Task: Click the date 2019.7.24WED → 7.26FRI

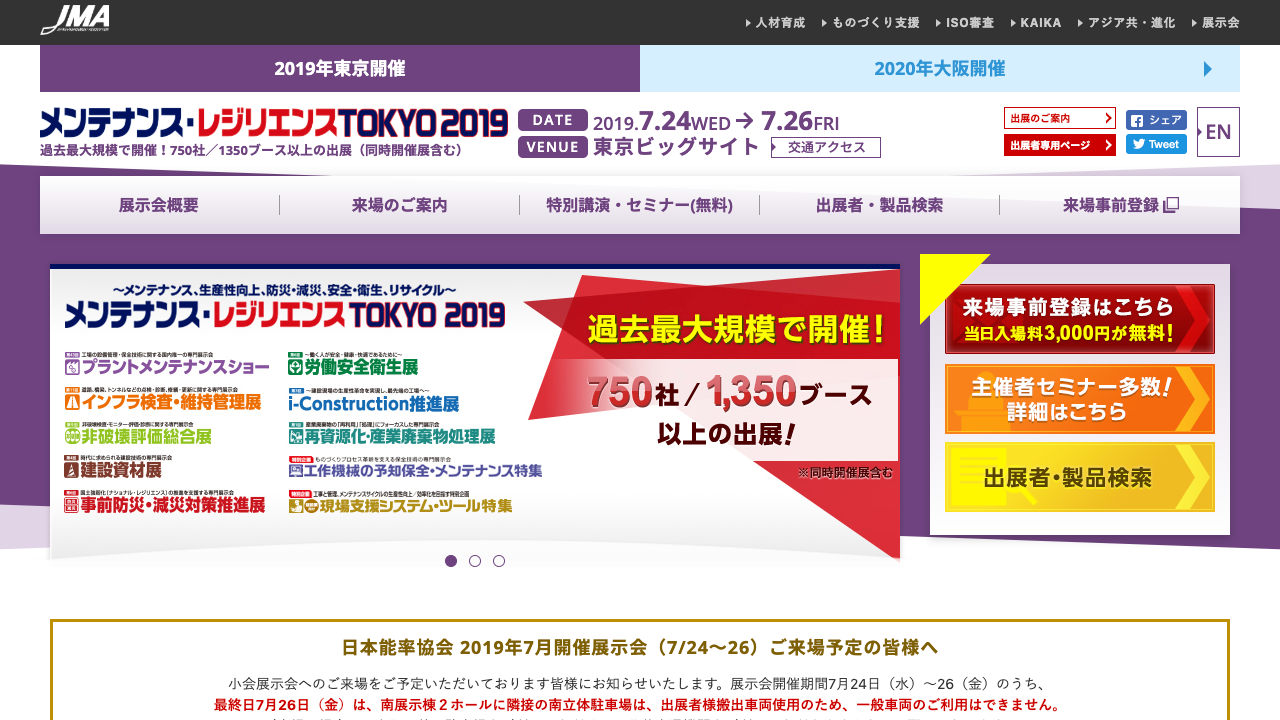Action: click(716, 121)
